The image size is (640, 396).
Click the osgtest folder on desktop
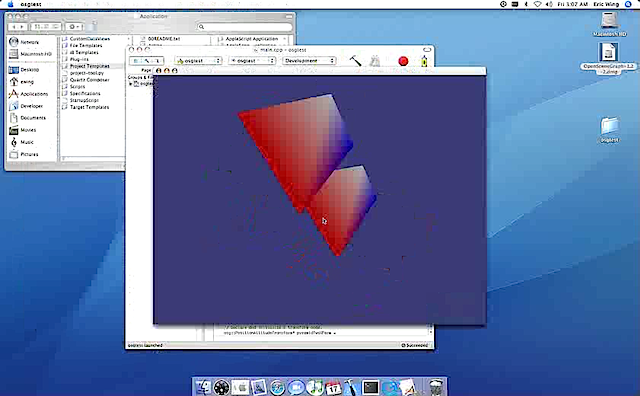pos(609,126)
